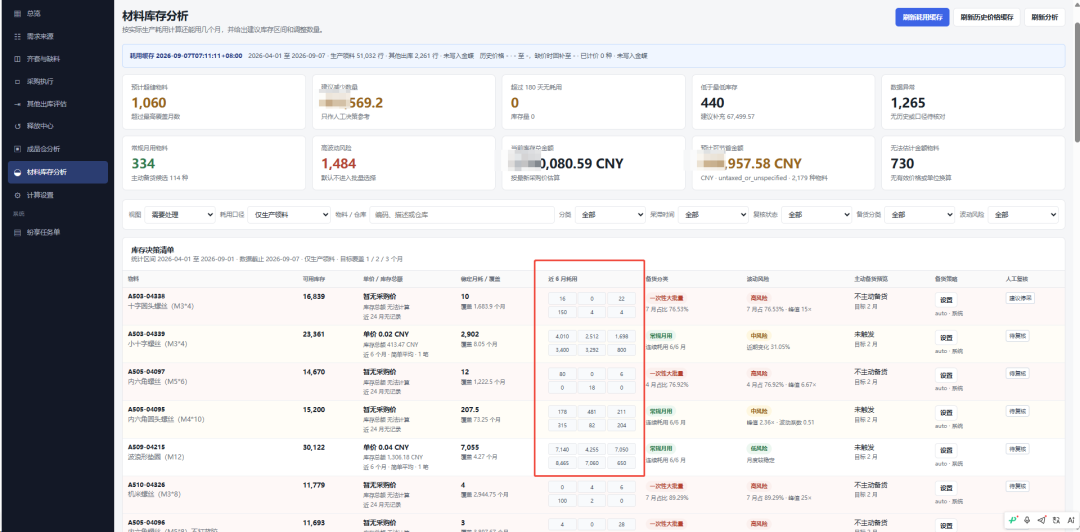Click the 物料 / 仓库 search input
This screenshot has width=1080, height=532.
pyautogui.click(x=463, y=215)
